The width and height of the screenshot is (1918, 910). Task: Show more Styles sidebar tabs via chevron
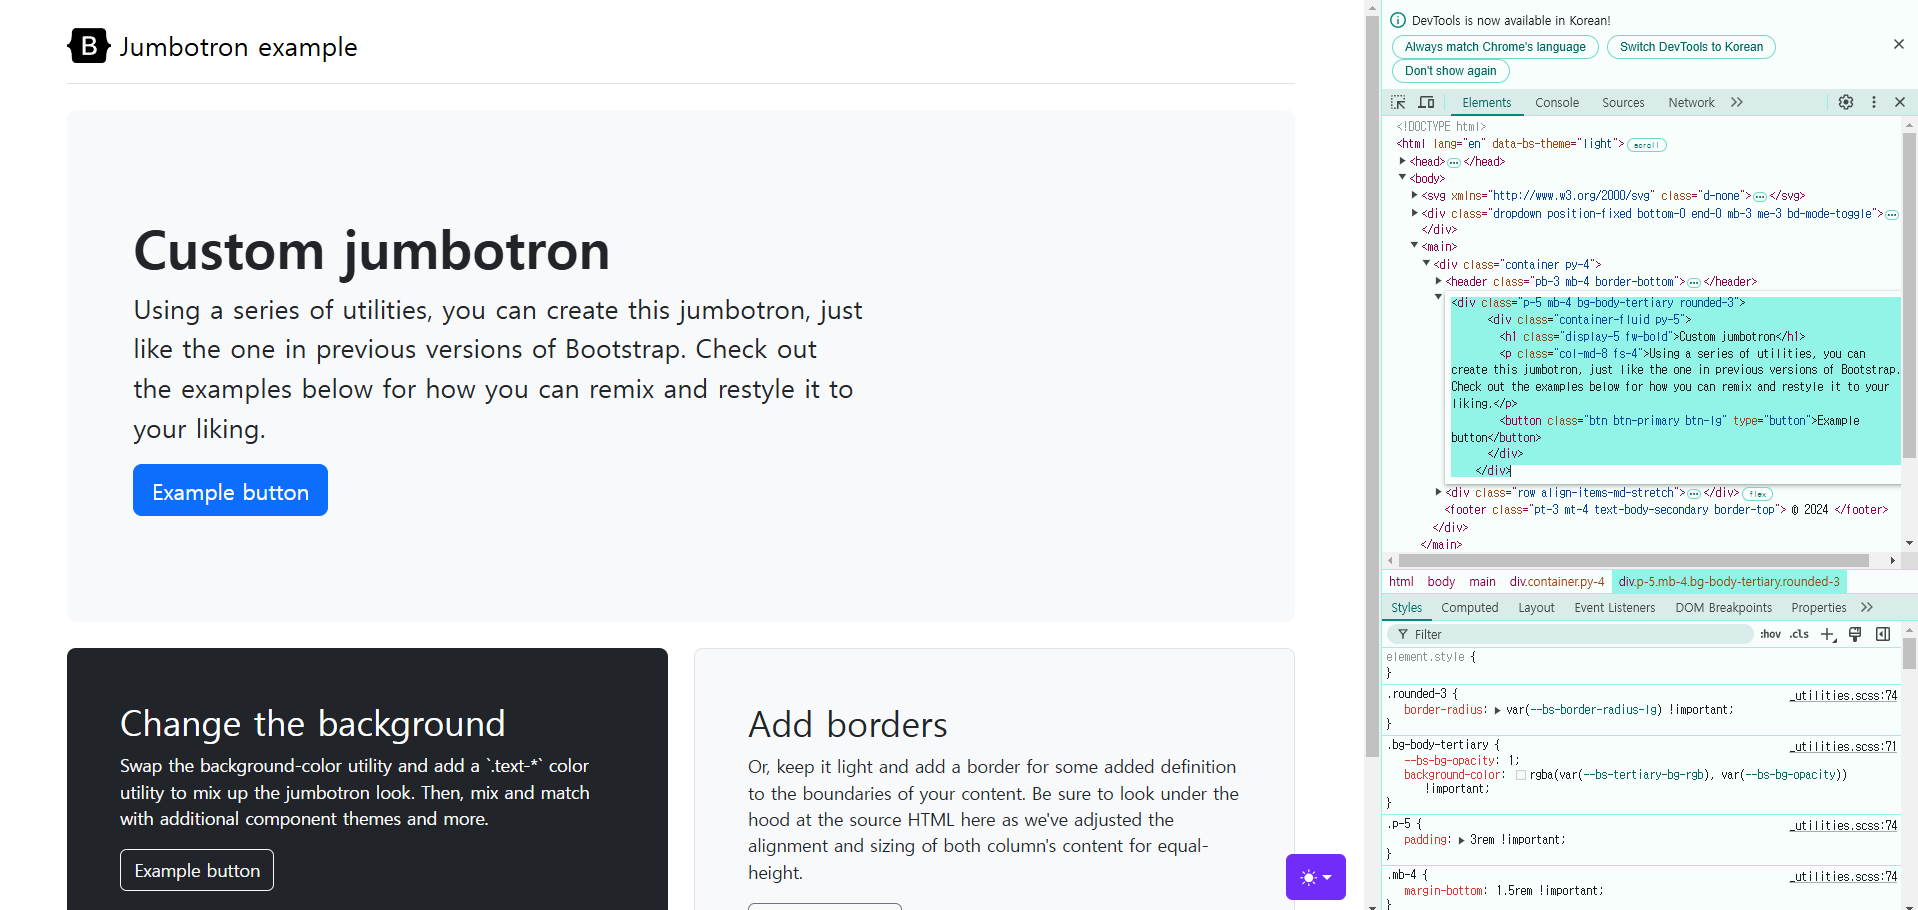[x=1867, y=607]
